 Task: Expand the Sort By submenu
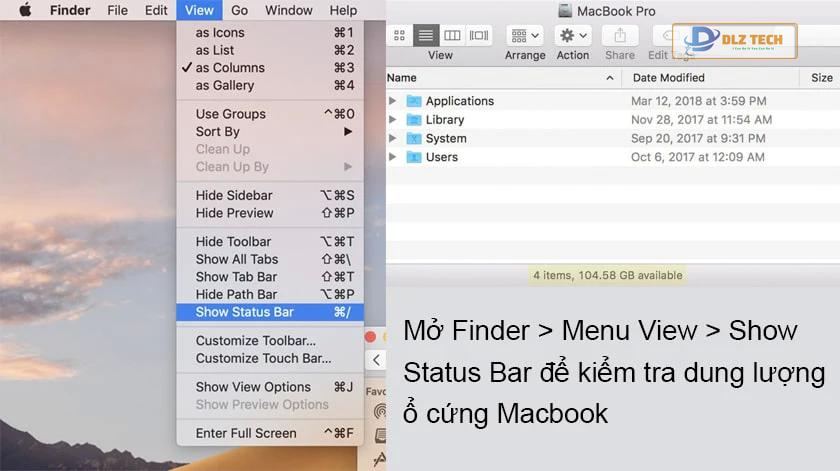click(x=270, y=132)
